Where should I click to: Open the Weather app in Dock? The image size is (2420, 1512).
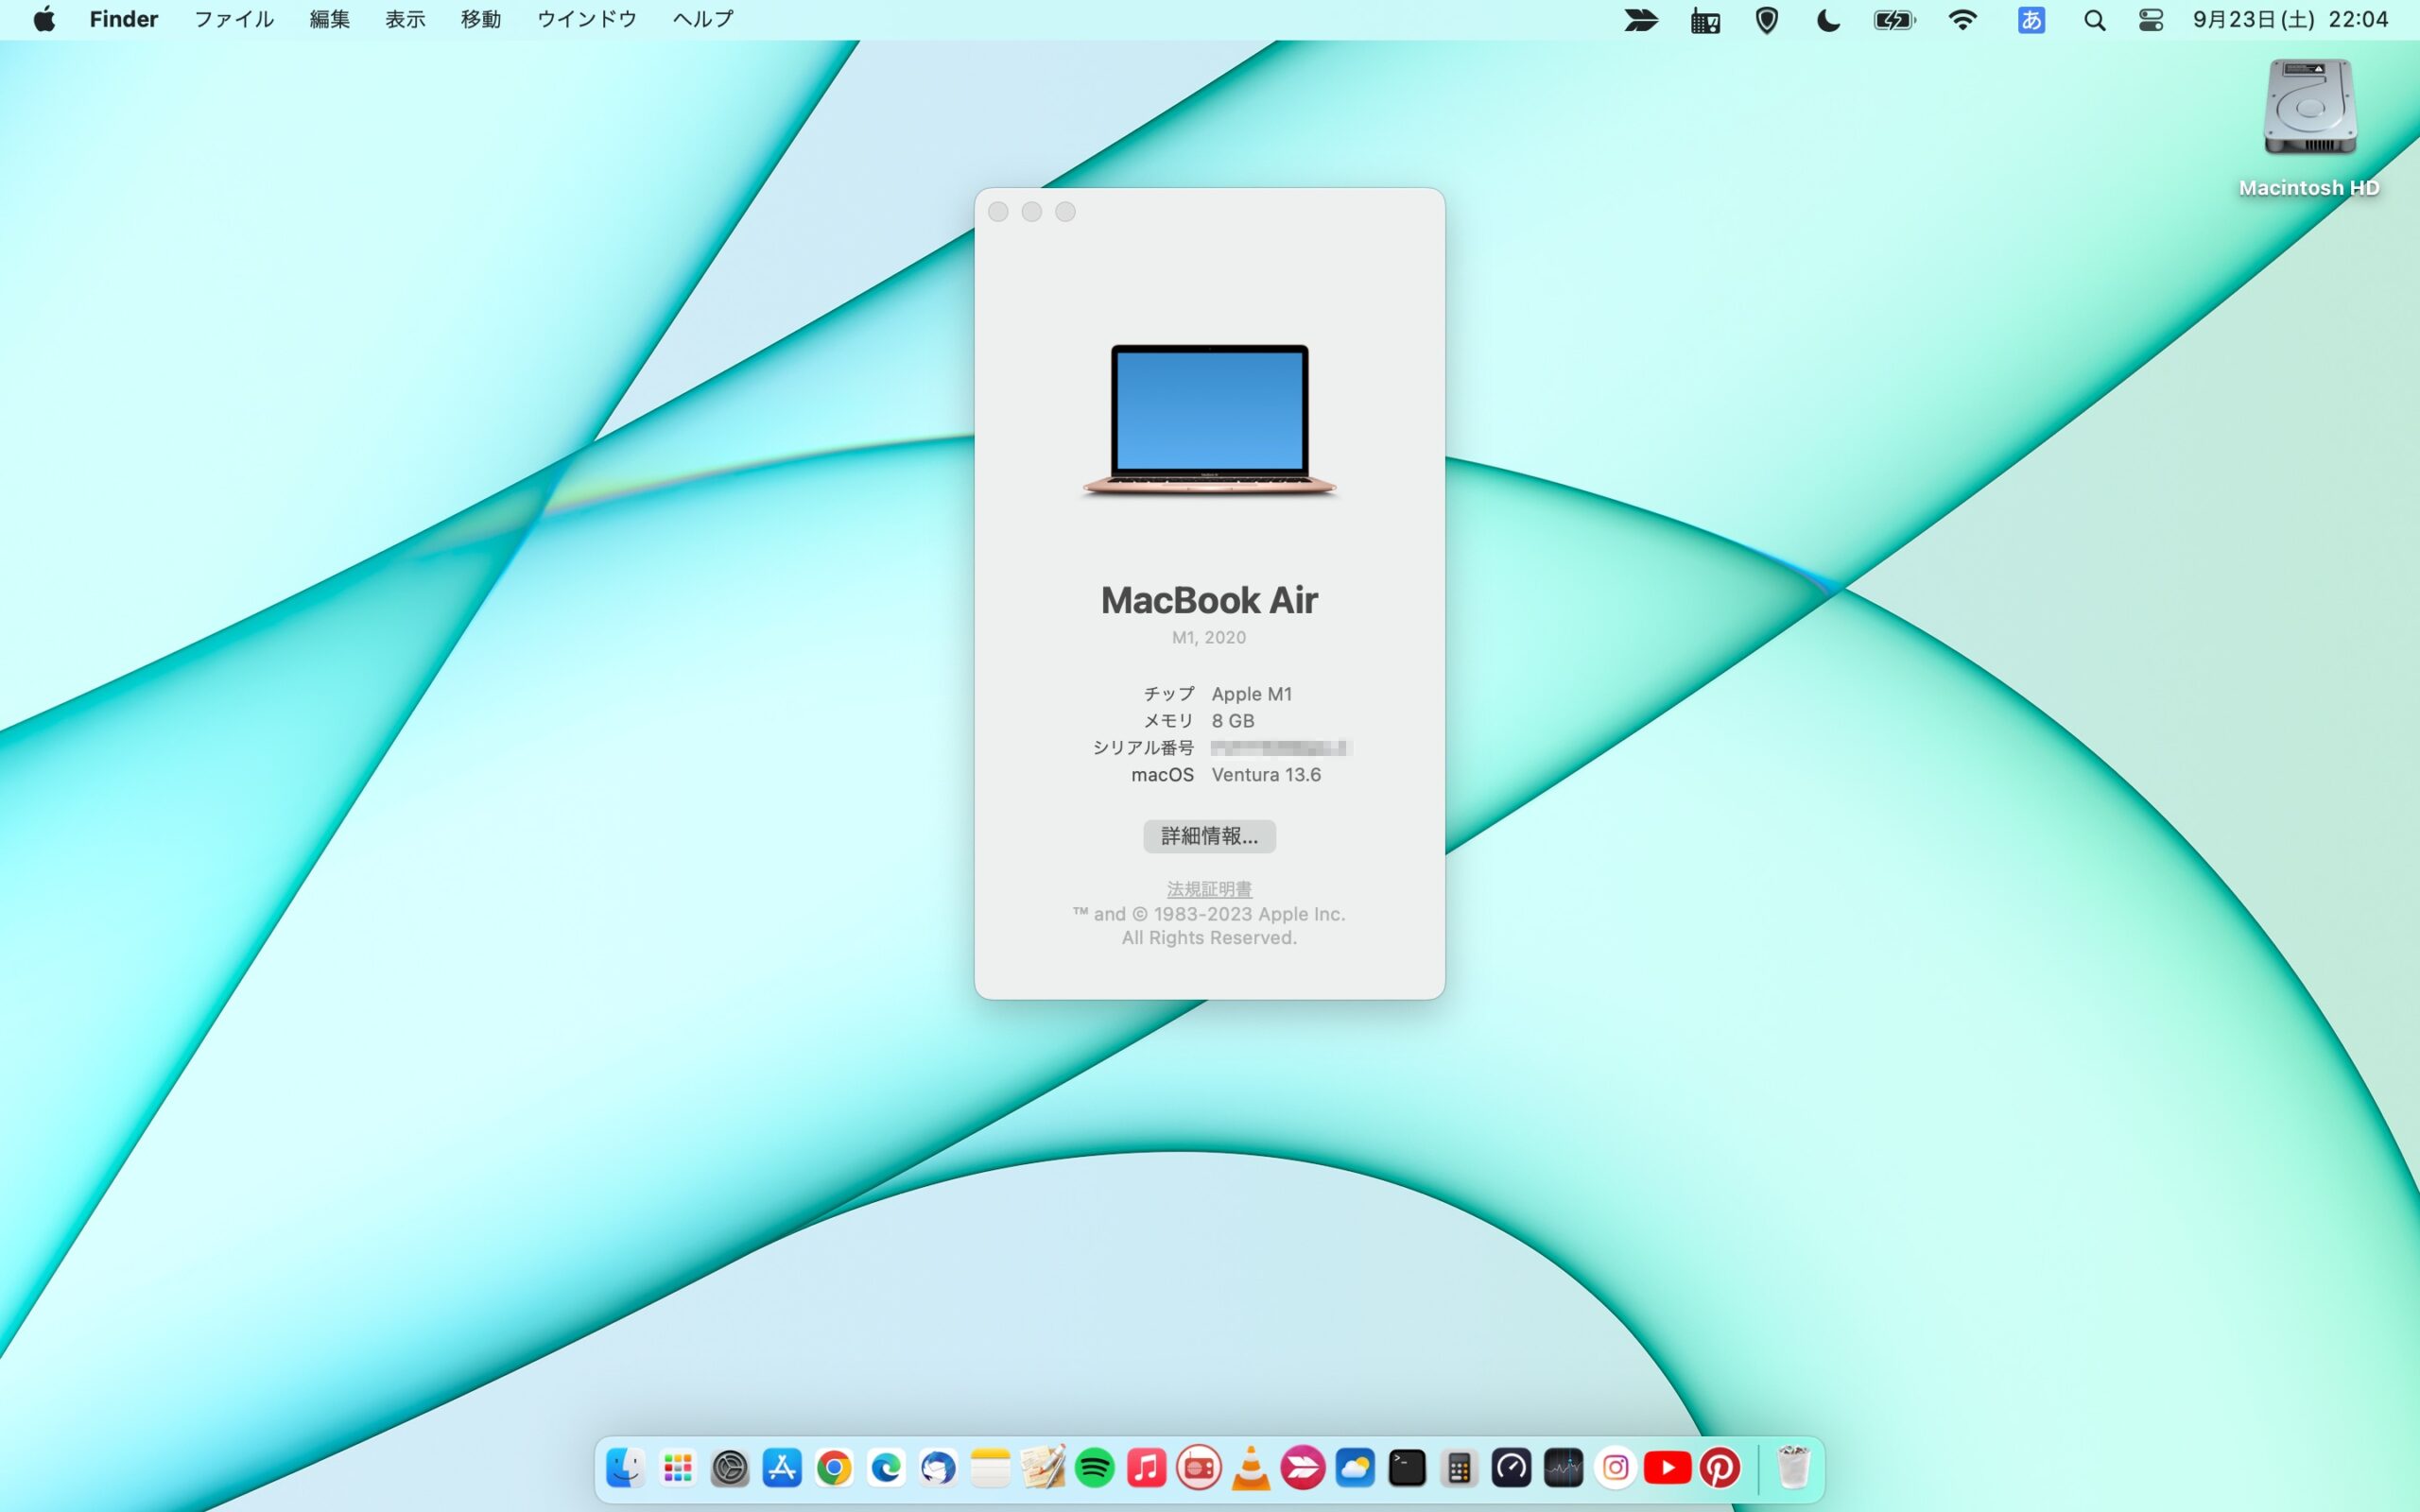click(x=1355, y=1468)
